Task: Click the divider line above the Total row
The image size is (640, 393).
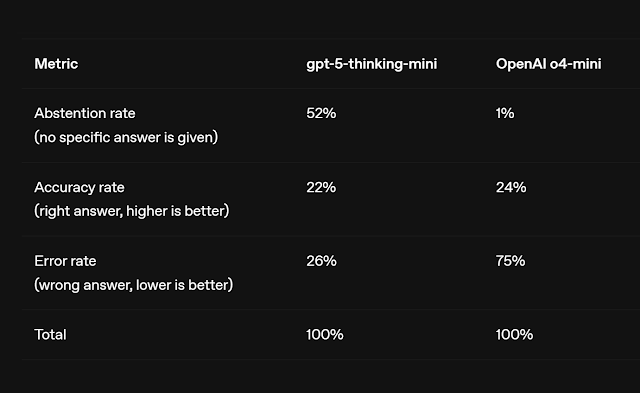Action: 331,309
